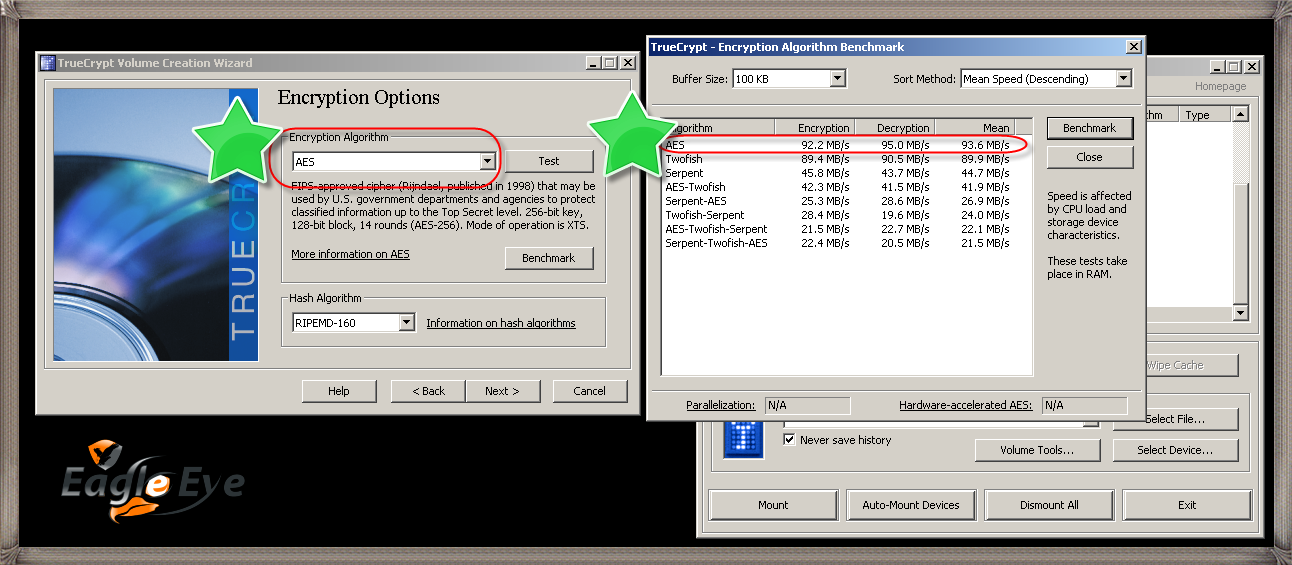Close the main TrueCrypt window
Viewport: 1292px width, 565px height.
click(1251, 66)
